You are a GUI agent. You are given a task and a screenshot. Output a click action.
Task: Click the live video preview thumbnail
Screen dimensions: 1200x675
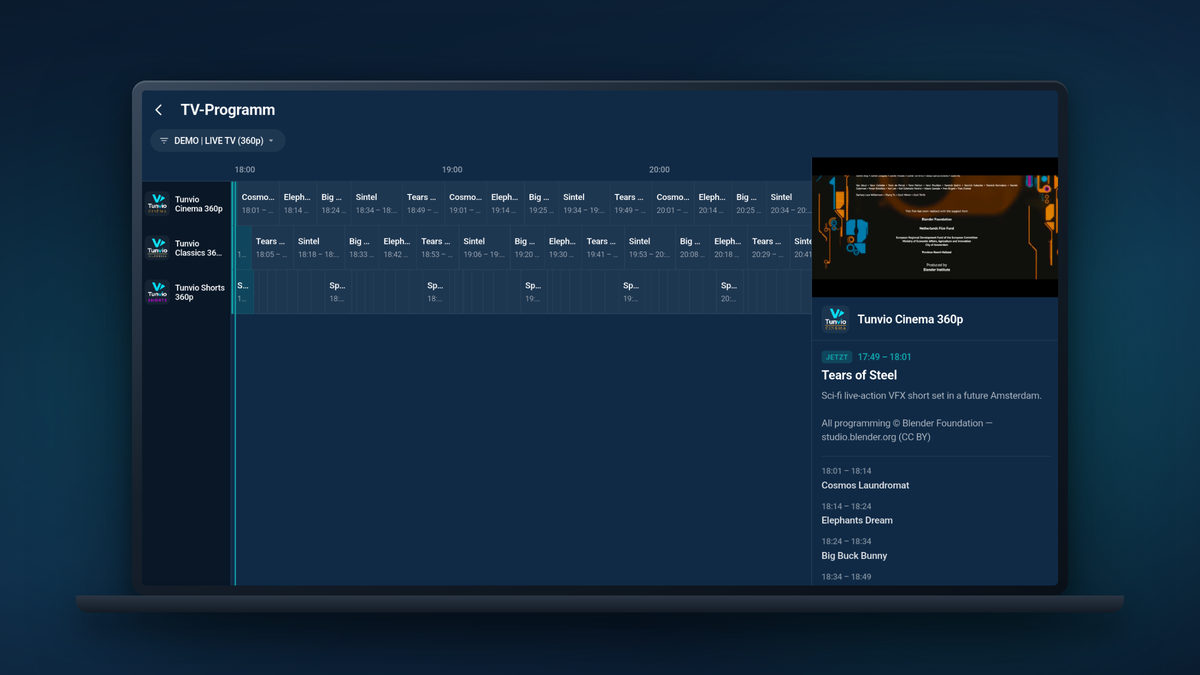pyautogui.click(x=934, y=227)
